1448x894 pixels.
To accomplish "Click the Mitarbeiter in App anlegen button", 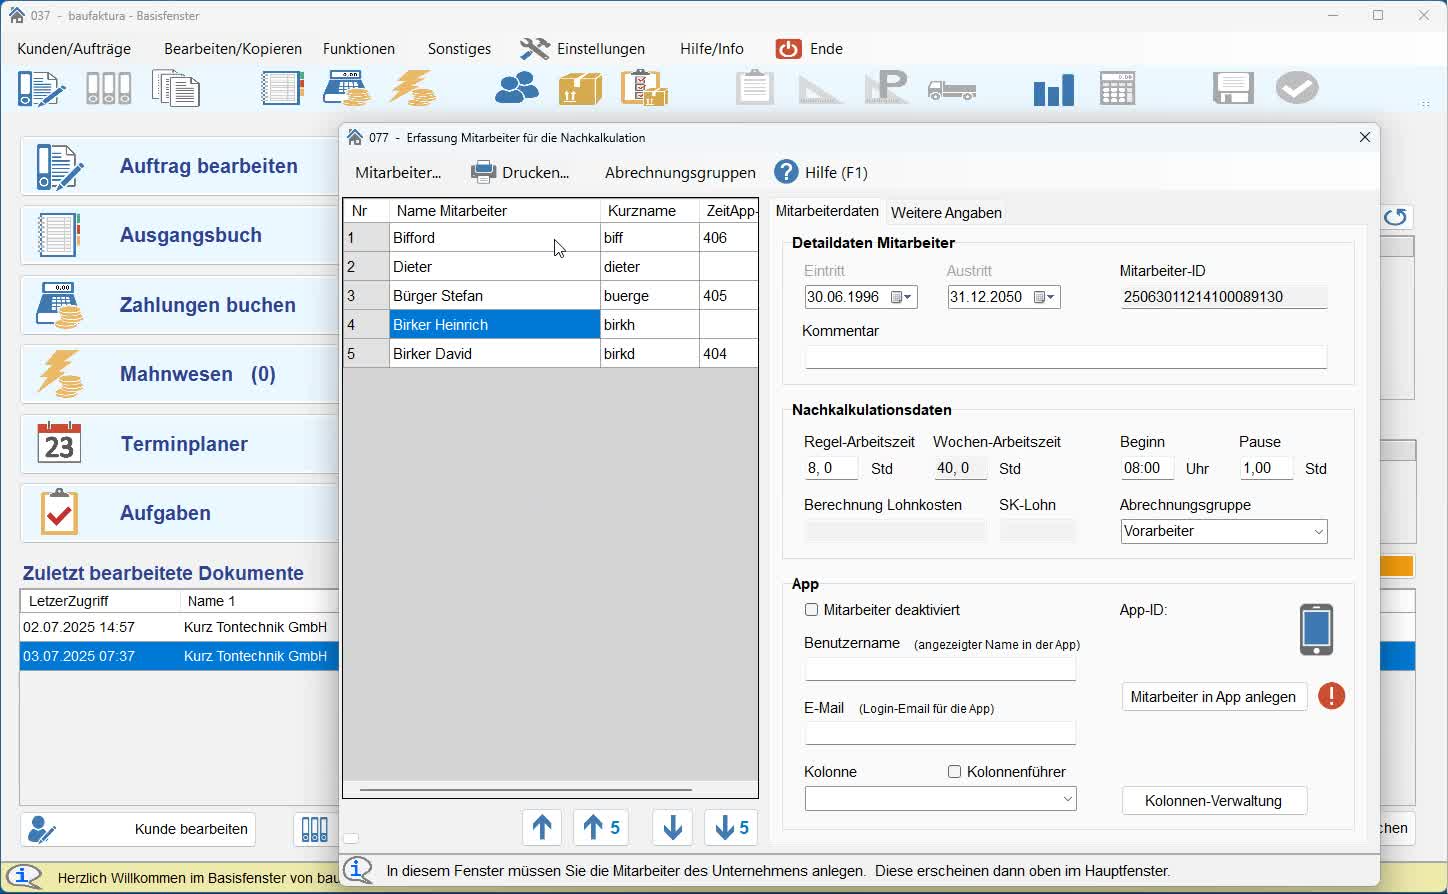I will pyautogui.click(x=1213, y=697).
